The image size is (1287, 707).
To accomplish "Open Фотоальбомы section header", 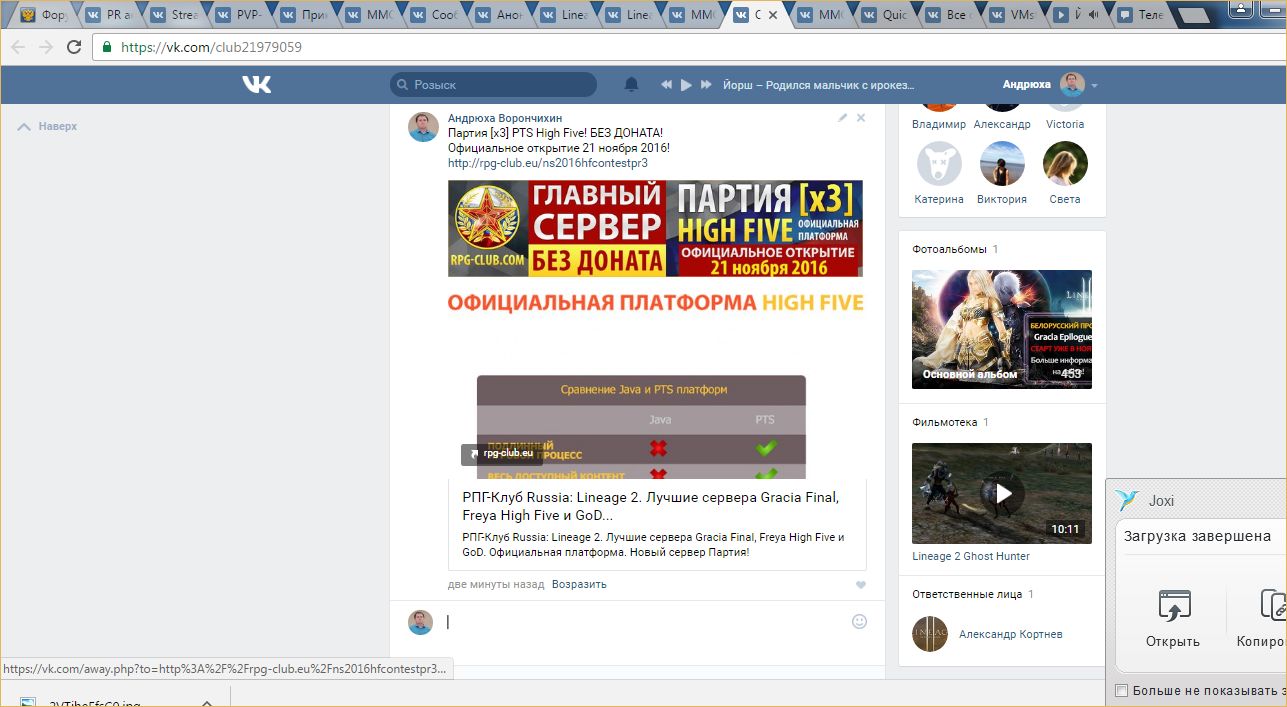I will coord(949,249).
